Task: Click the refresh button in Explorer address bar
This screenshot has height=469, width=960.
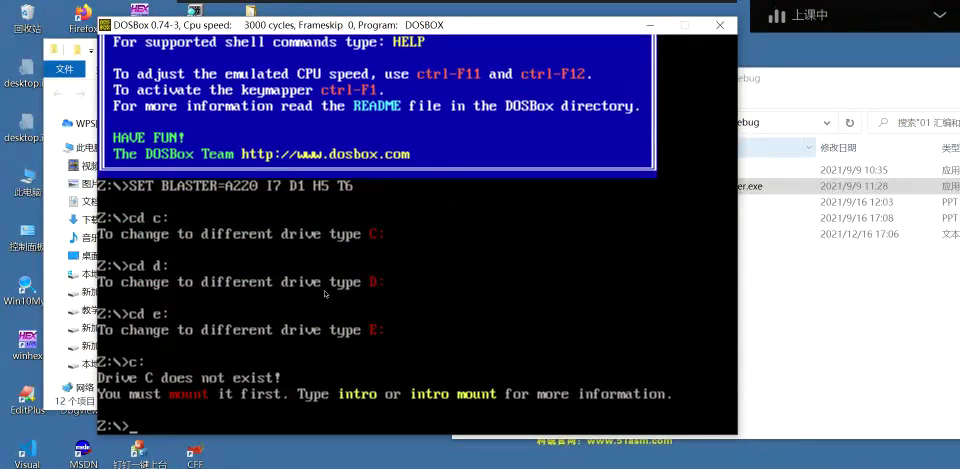Action: point(849,122)
